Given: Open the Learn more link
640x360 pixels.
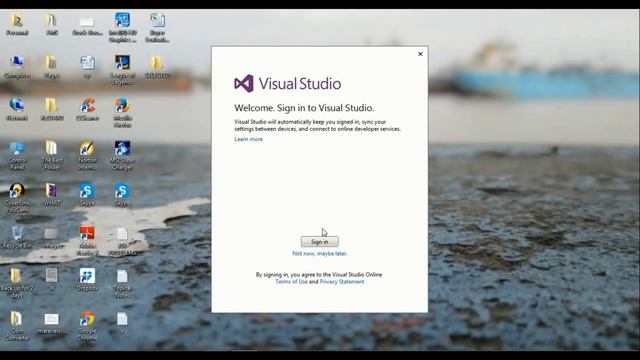Looking at the screenshot, I should (249, 139).
